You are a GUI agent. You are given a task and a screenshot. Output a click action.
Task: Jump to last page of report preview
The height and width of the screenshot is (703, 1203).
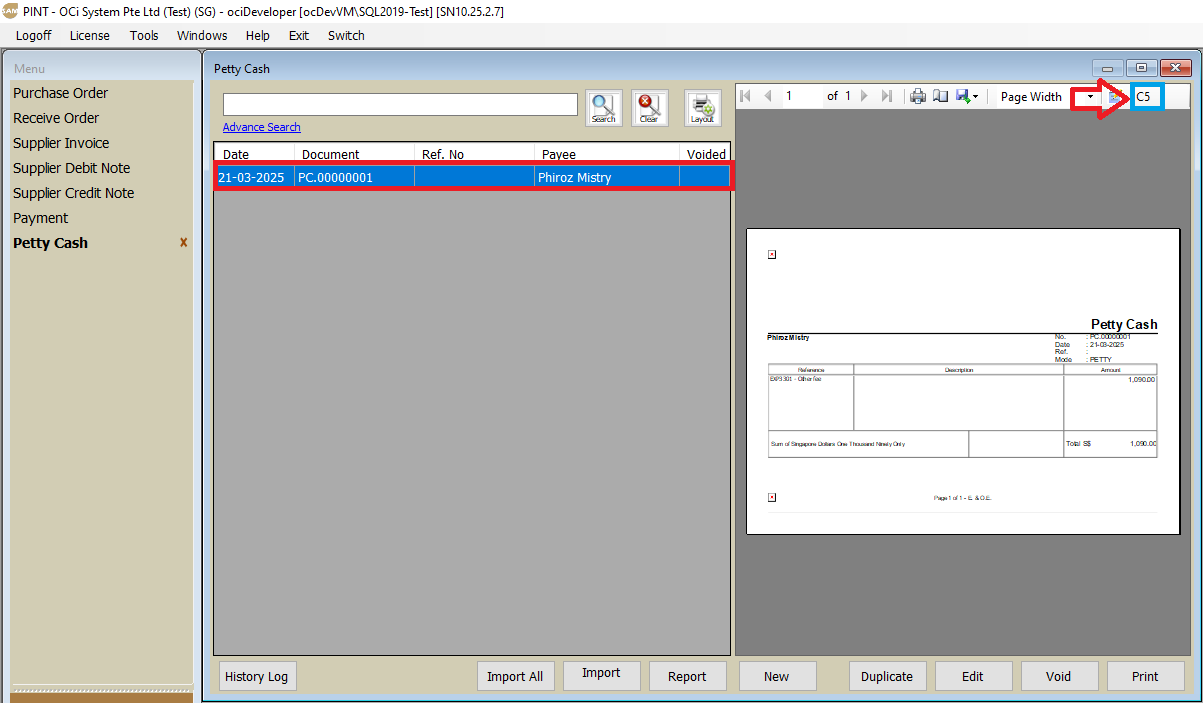[x=886, y=97]
